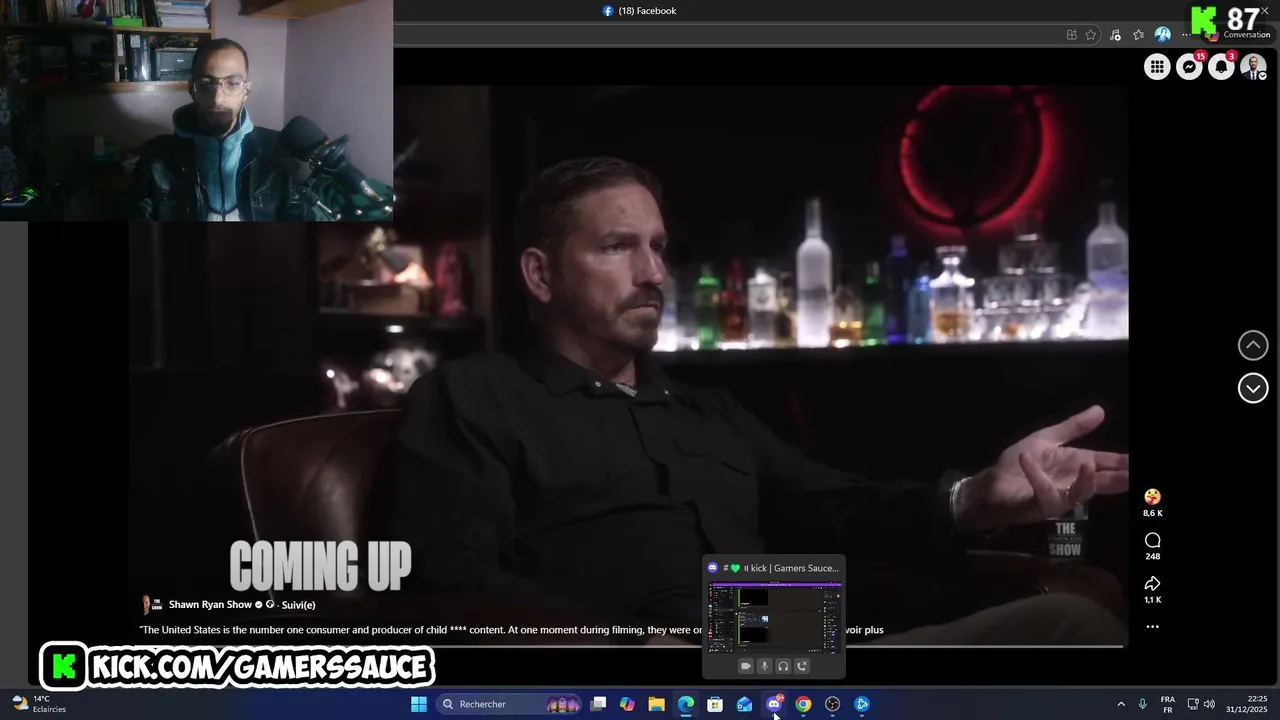Open Task View on the taskbar
The height and width of the screenshot is (720, 1280).
click(598, 704)
